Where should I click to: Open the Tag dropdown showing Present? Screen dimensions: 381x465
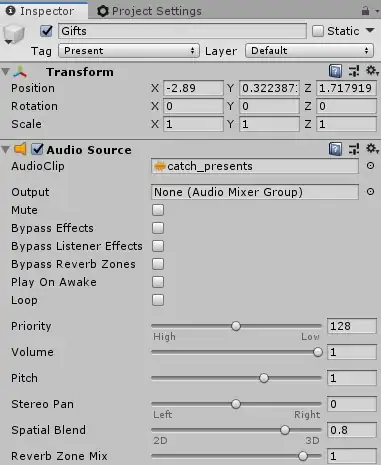(x=129, y=51)
